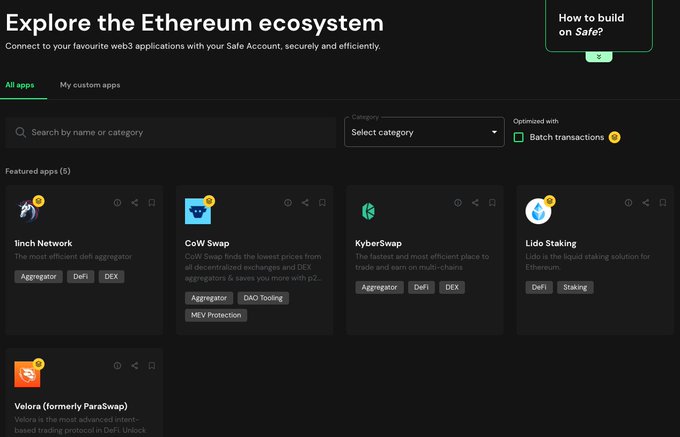Click batch badge on Lido Staking logo
This screenshot has height=437, width=680.
pyautogui.click(x=549, y=201)
